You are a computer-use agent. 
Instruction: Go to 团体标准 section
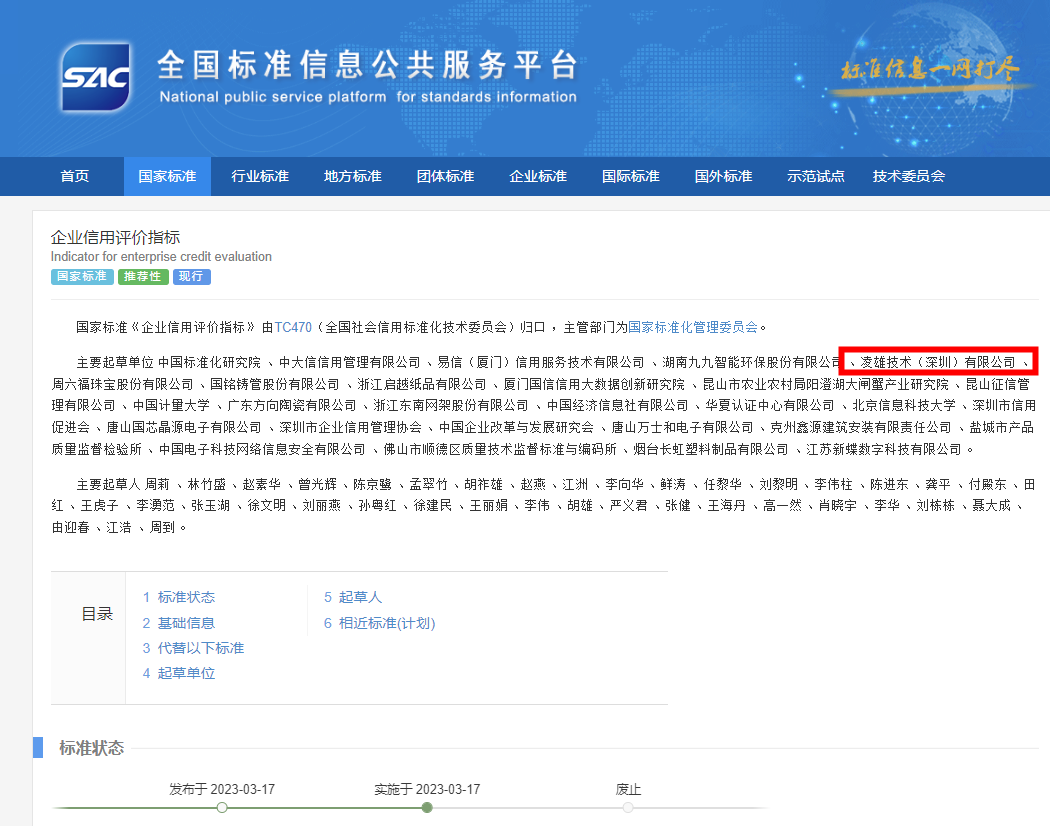click(445, 176)
